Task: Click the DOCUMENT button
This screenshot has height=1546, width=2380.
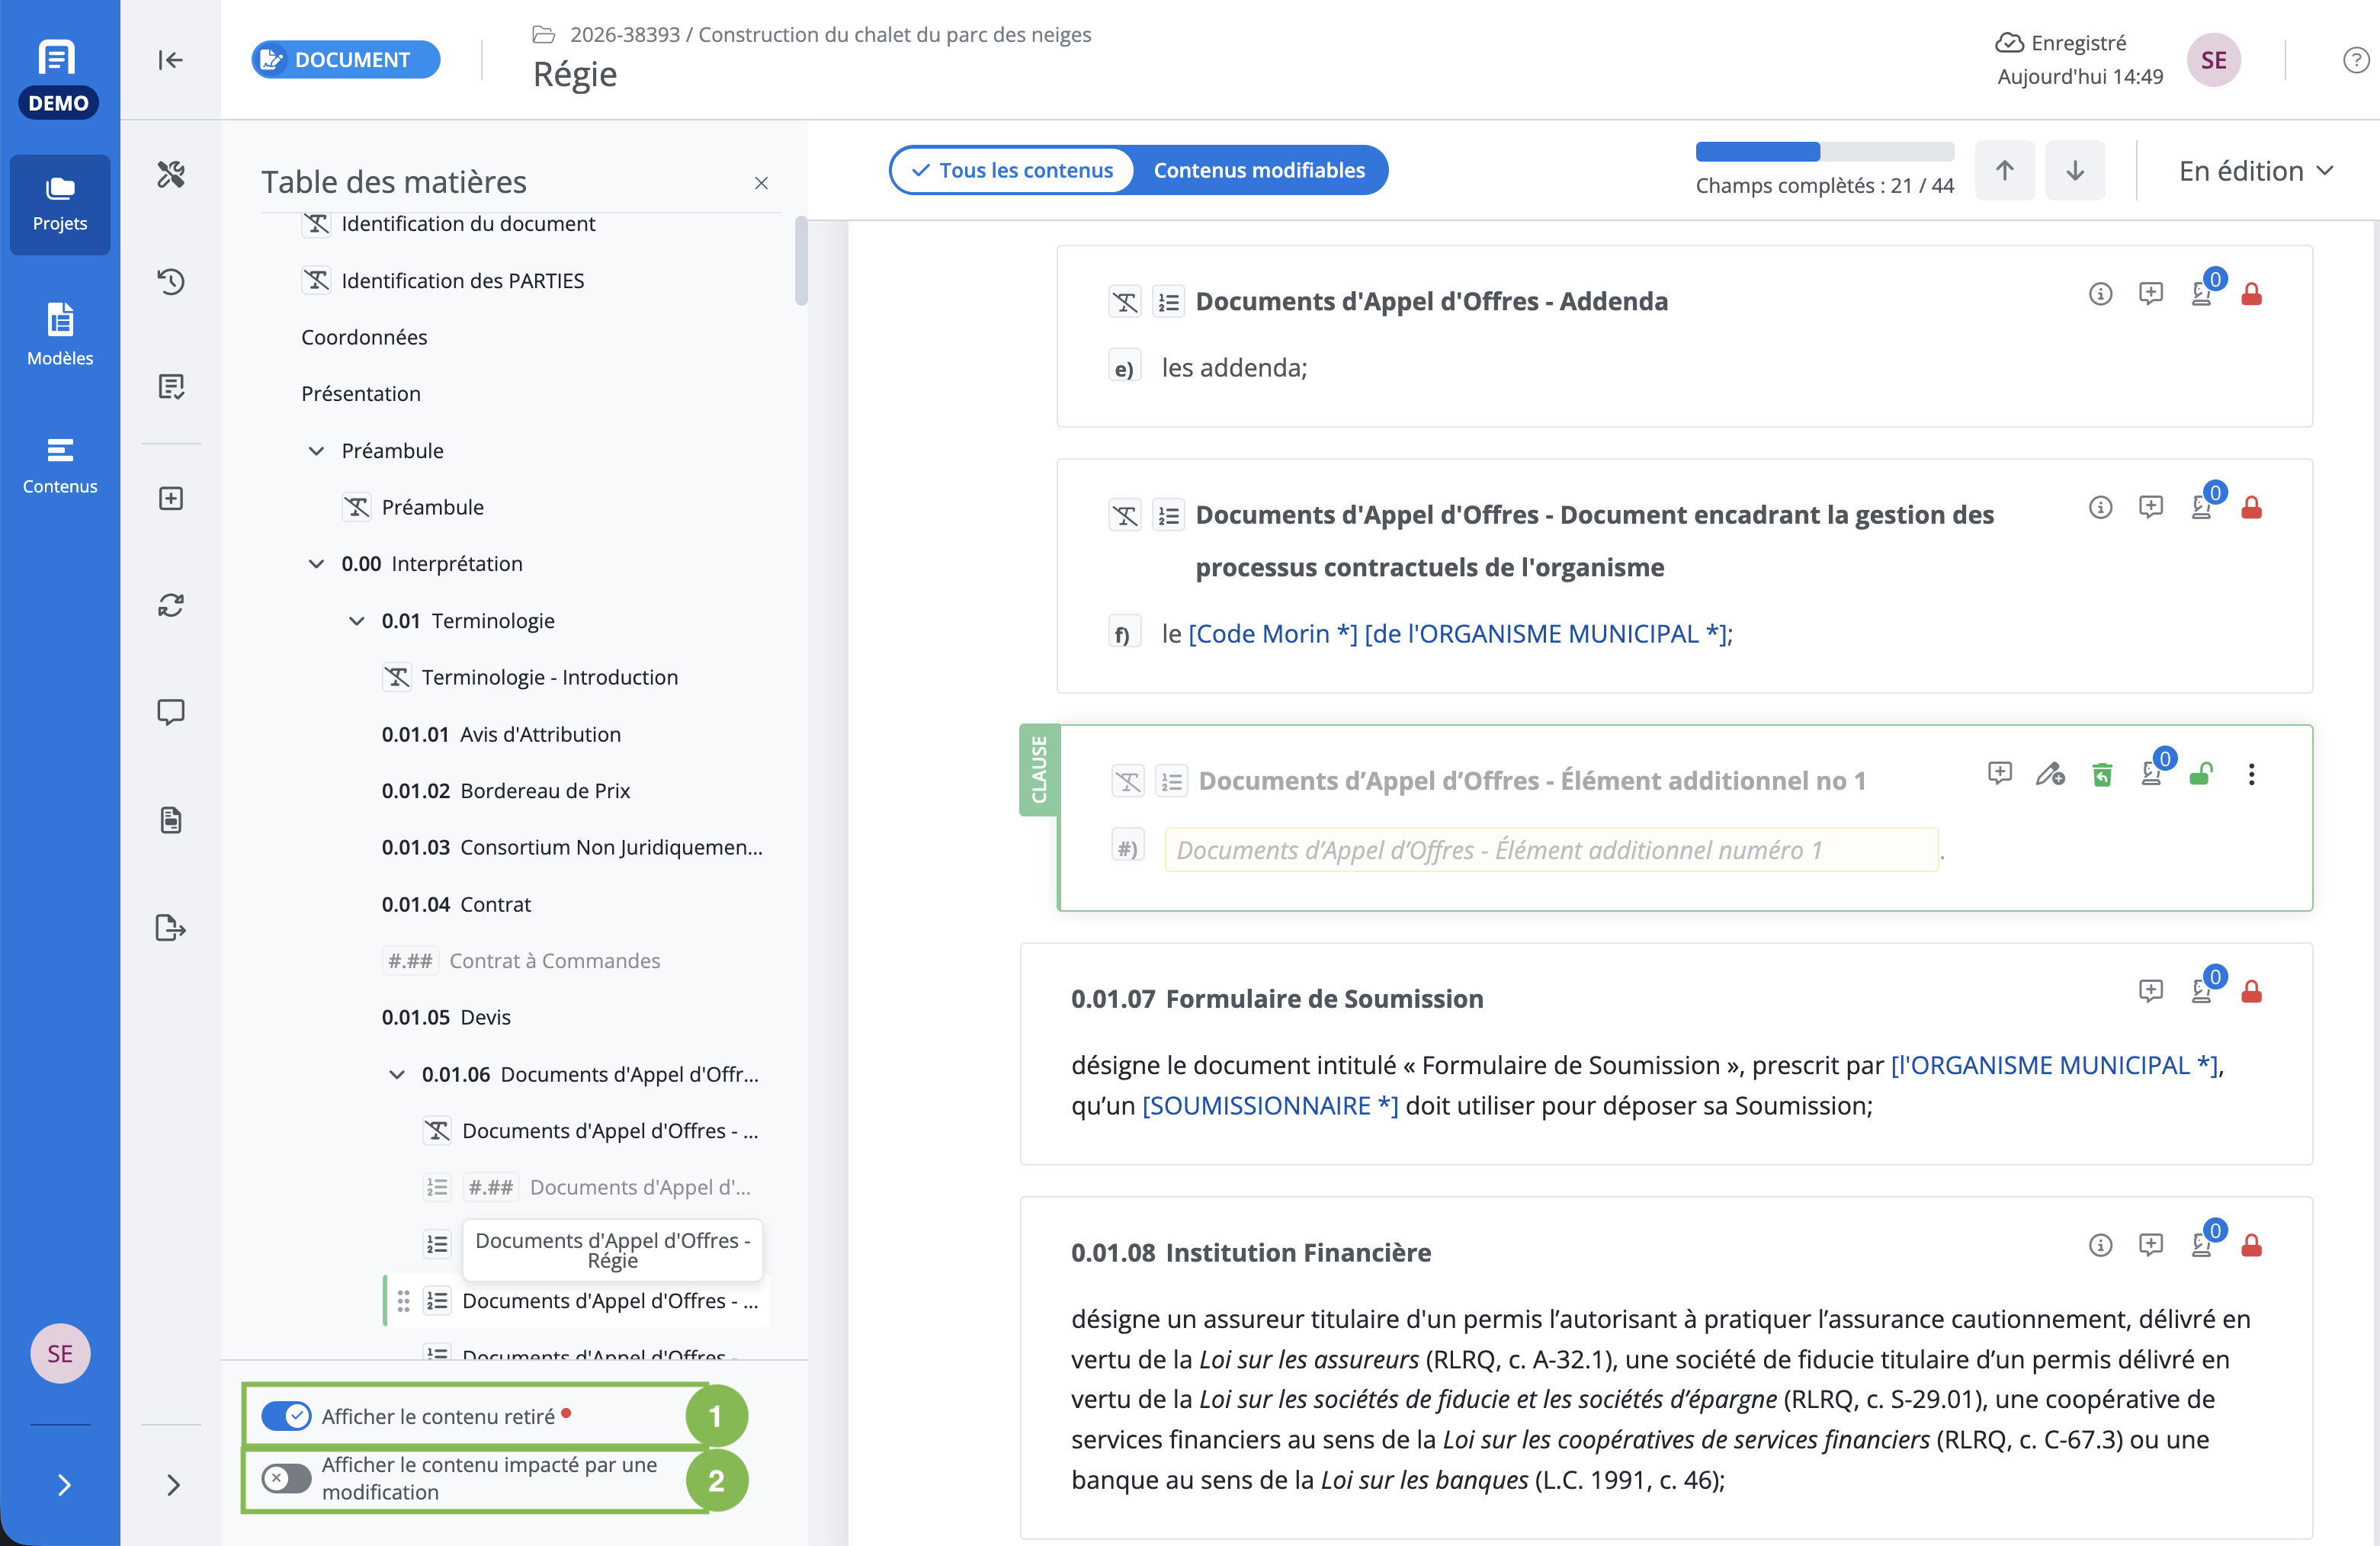Action: (346, 60)
